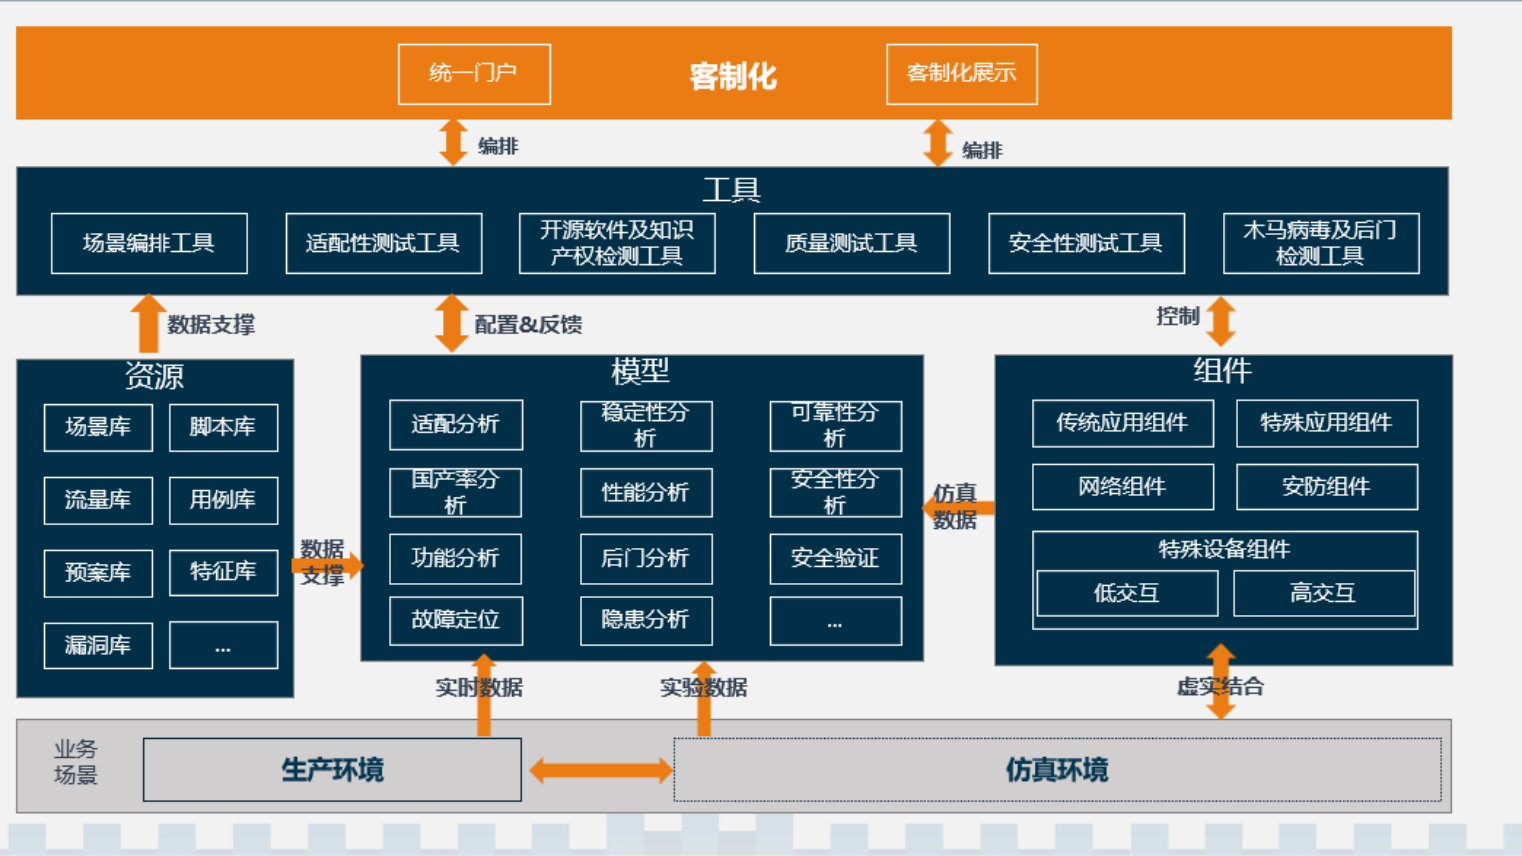Click the 生产环境 block

(332, 770)
